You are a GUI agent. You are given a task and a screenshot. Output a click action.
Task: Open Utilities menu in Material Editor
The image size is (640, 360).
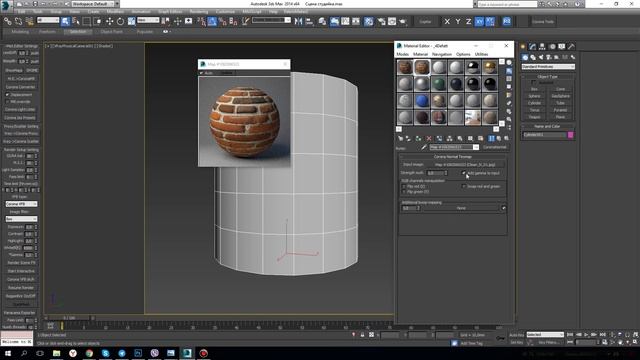[x=481, y=54]
